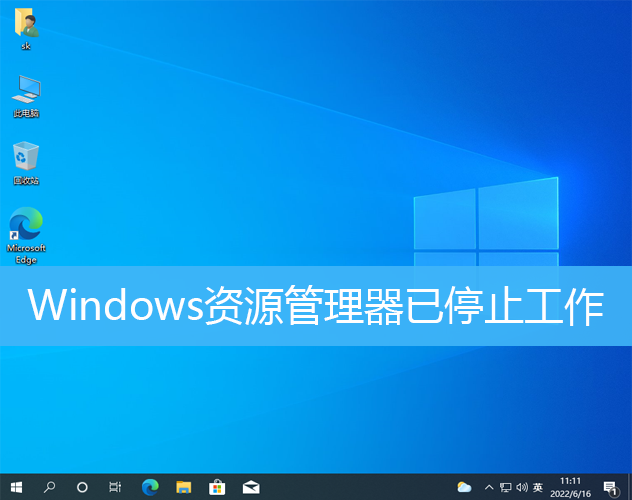Switch input language via 英 indicator
The width and height of the screenshot is (632, 500).
pos(537,487)
